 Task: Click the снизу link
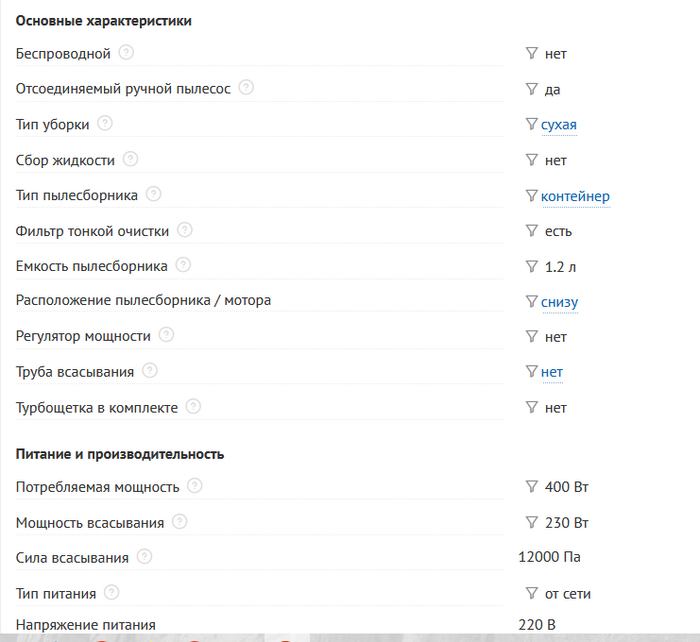559,302
